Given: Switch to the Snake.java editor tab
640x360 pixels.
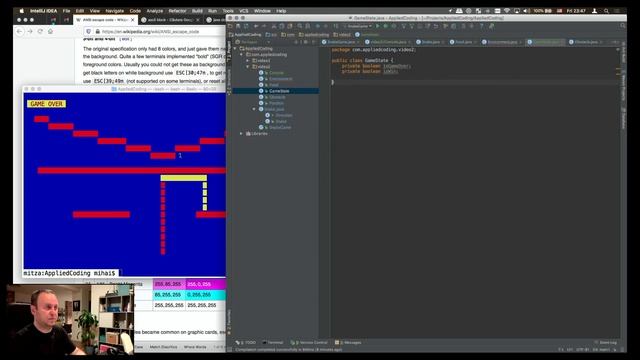Looking at the screenshot, I should coord(431,42).
